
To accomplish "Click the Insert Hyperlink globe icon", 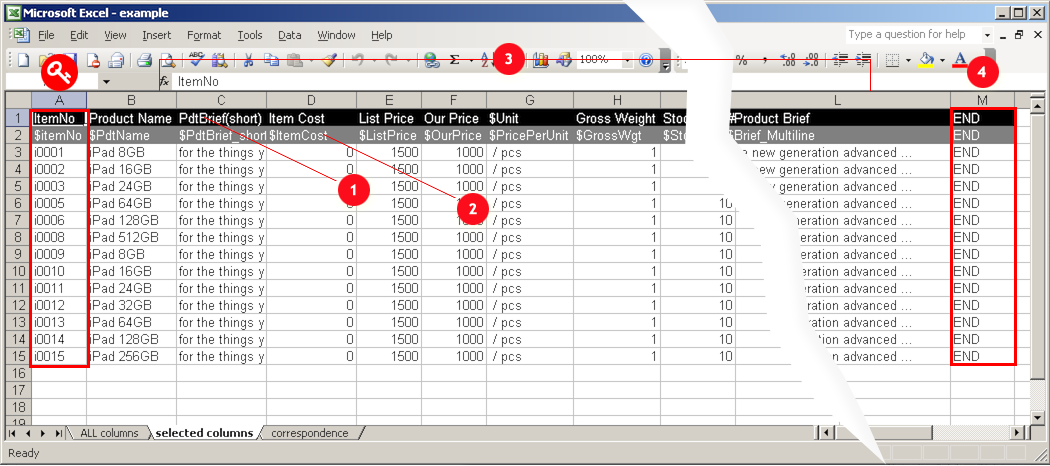I will pyautogui.click(x=431, y=60).
